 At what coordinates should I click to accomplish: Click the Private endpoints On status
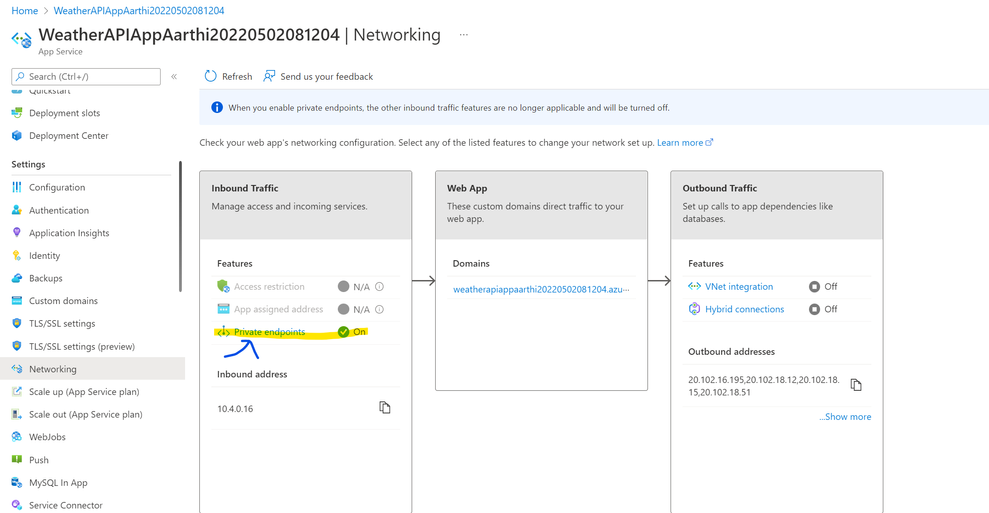pos(352,332)
